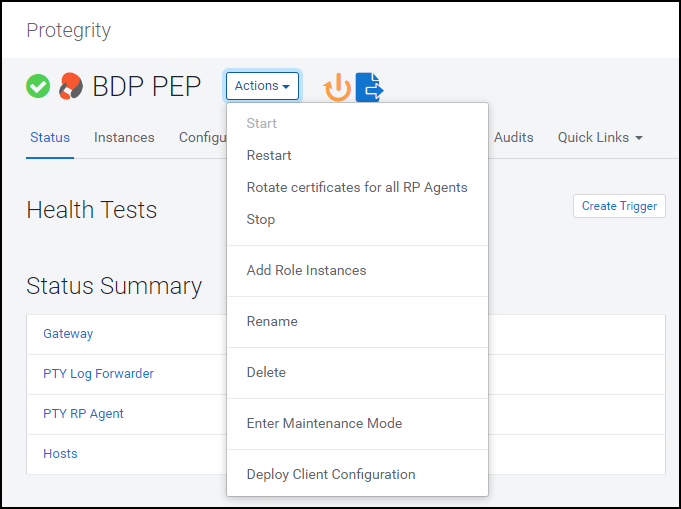Screen dimensions: 681x509
Task: Click the Create Trigger button
Action: click(x=619, y=206)
